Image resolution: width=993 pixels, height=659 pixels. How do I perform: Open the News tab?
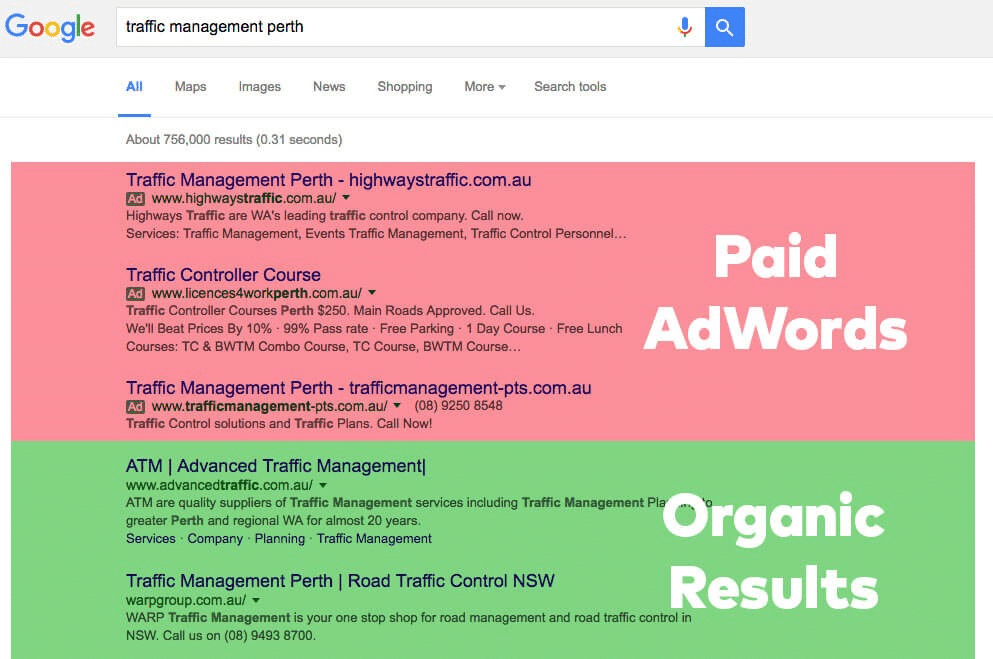pos(329,87)
